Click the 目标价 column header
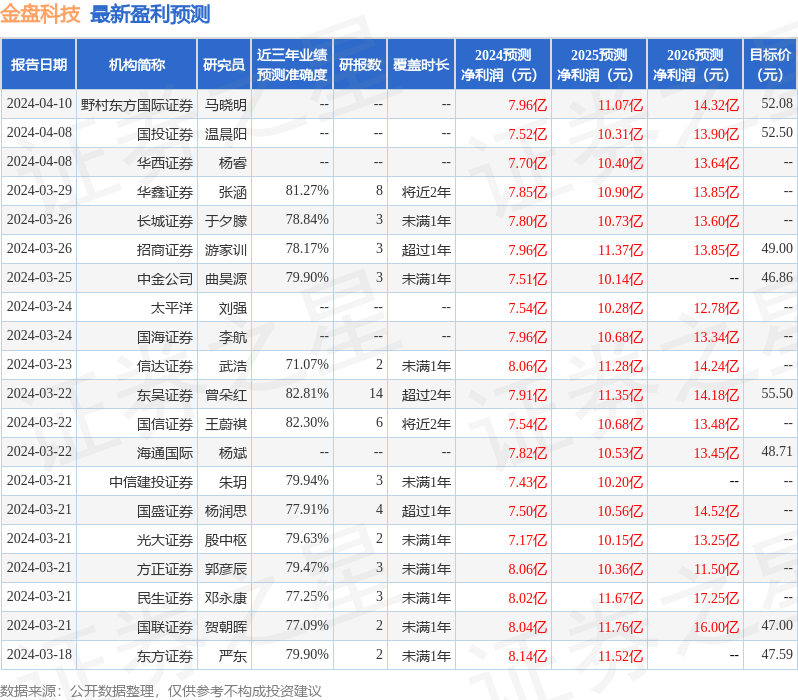798x700 pixels. click(771, 65)
